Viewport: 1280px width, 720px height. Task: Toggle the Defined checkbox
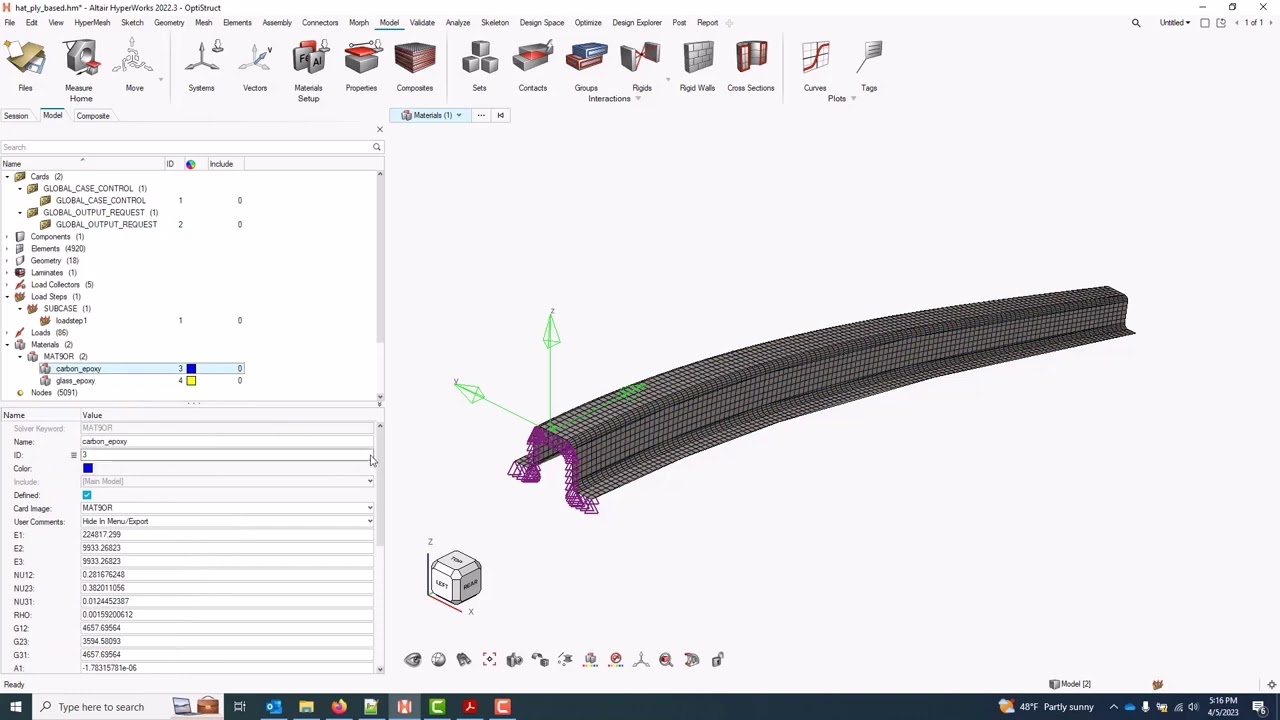(x=87, y=495)
